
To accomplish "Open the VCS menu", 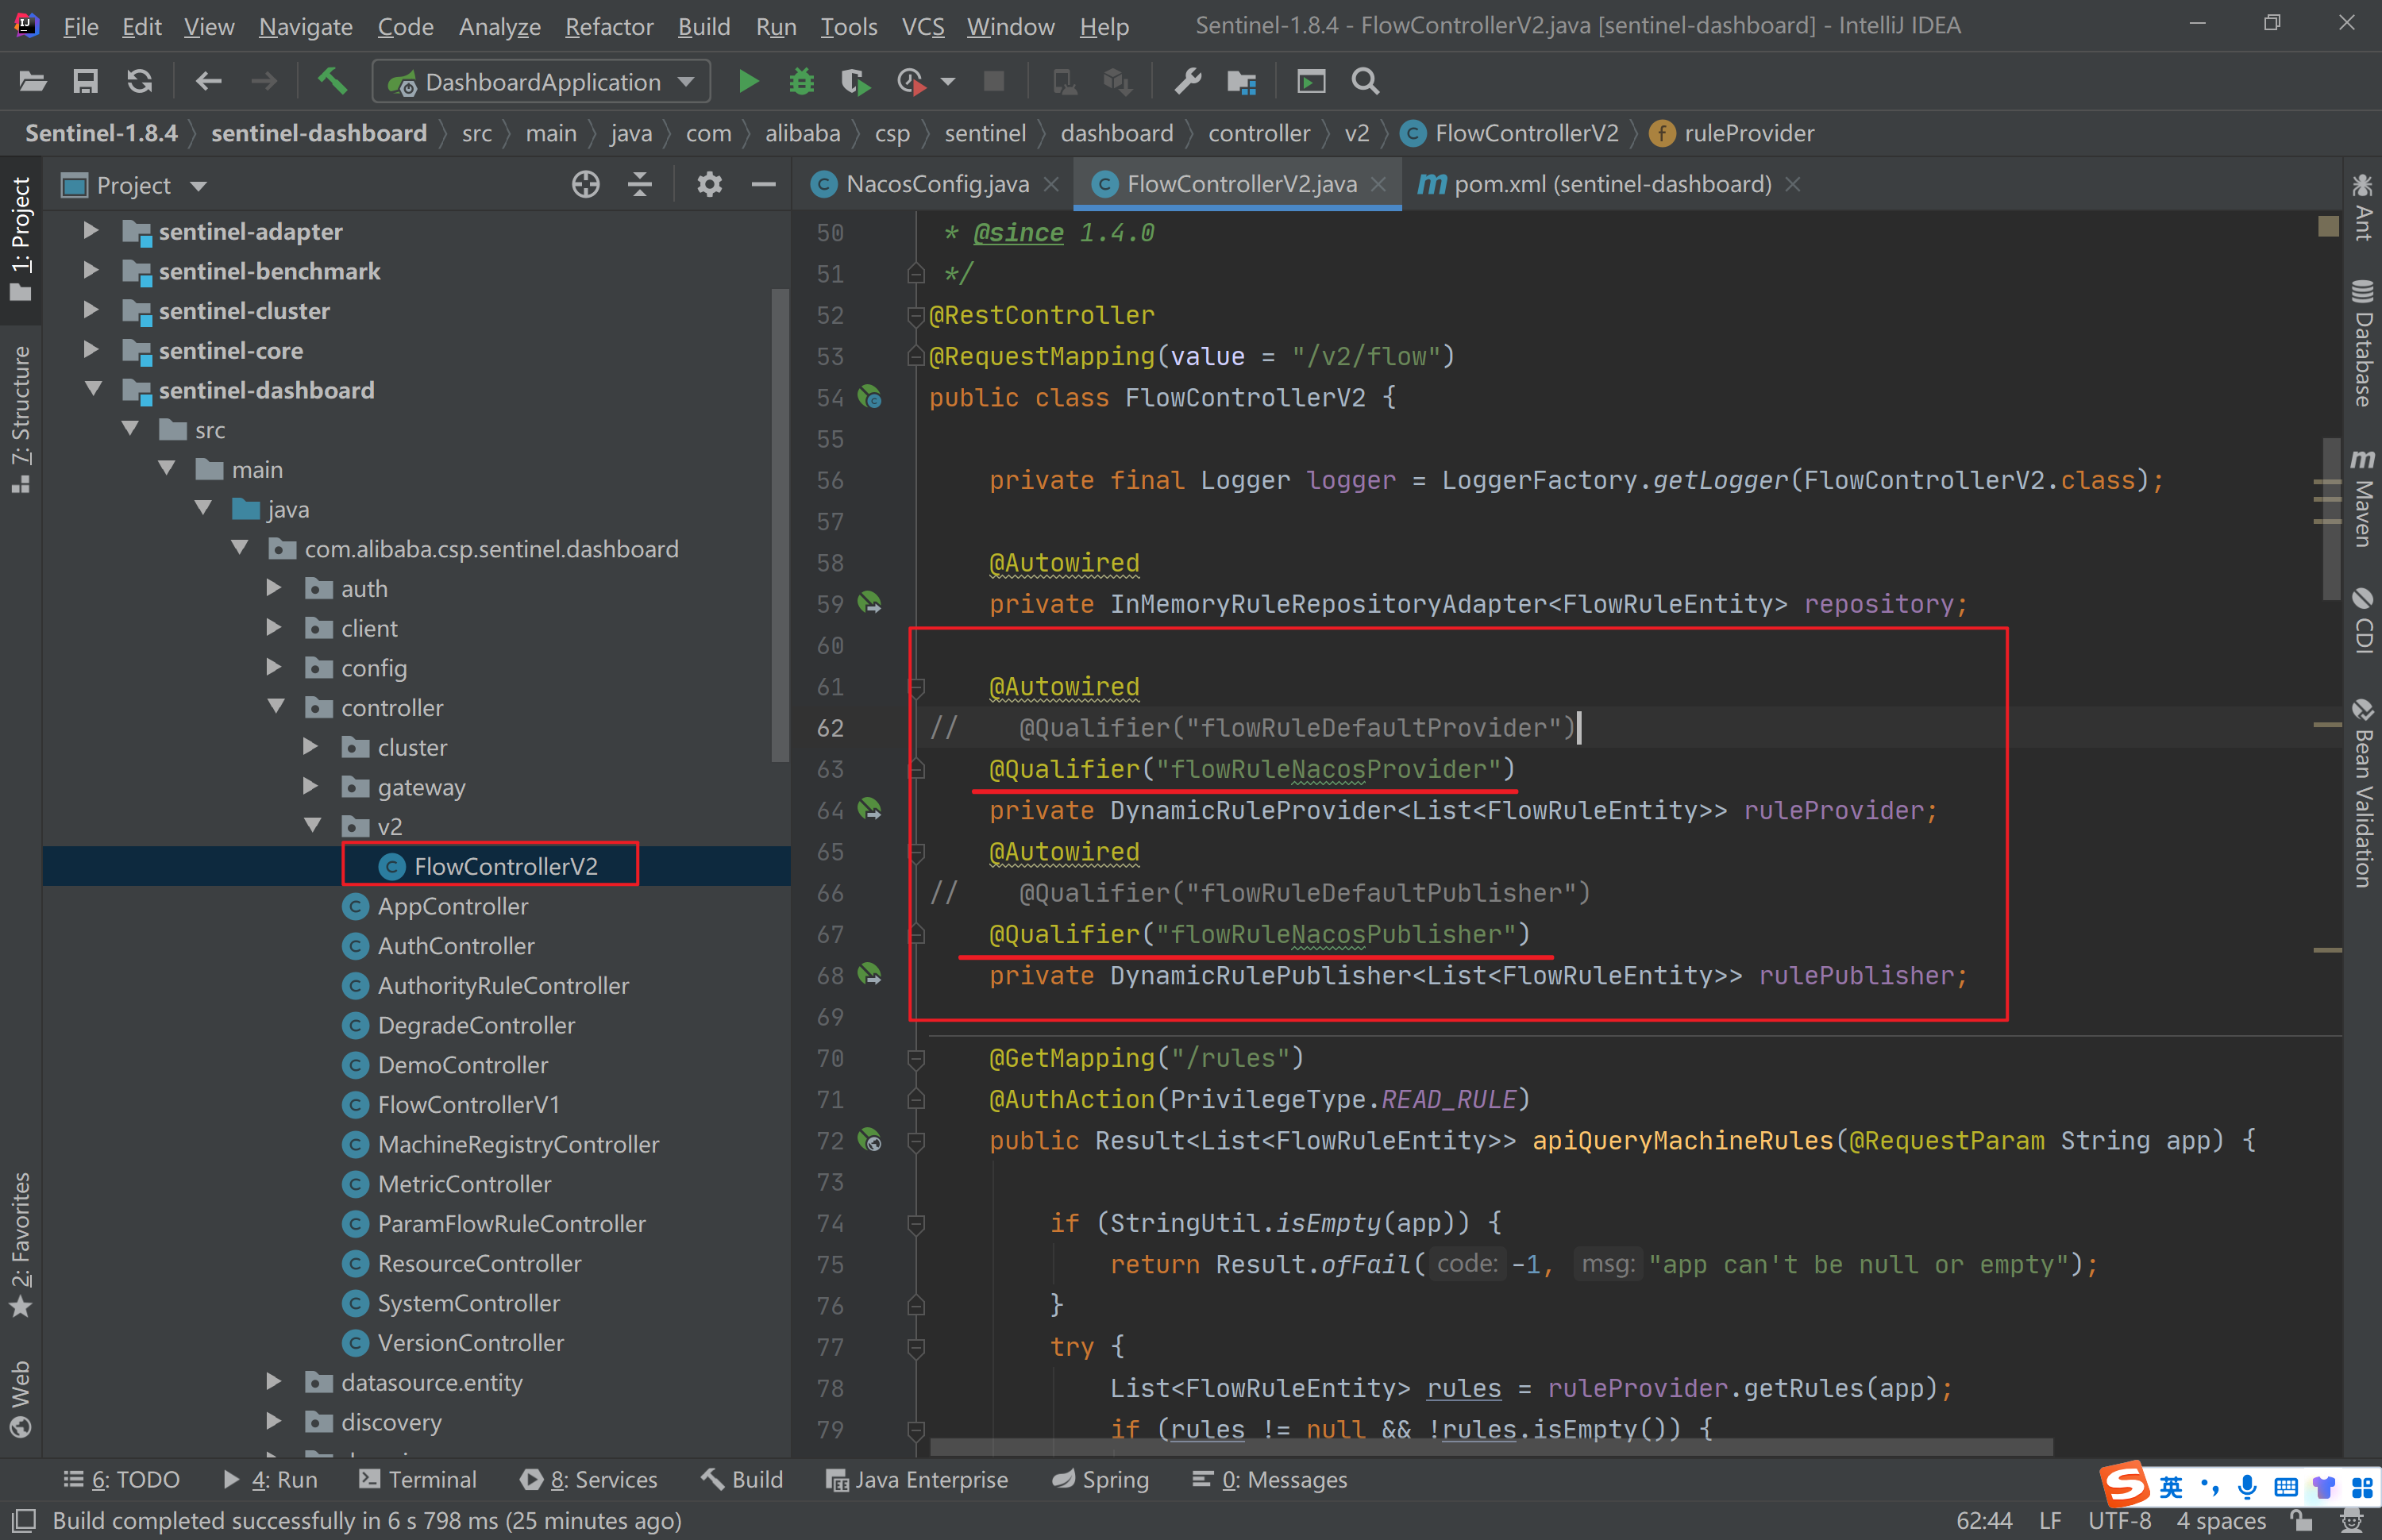I will click(x=923, y=26).
